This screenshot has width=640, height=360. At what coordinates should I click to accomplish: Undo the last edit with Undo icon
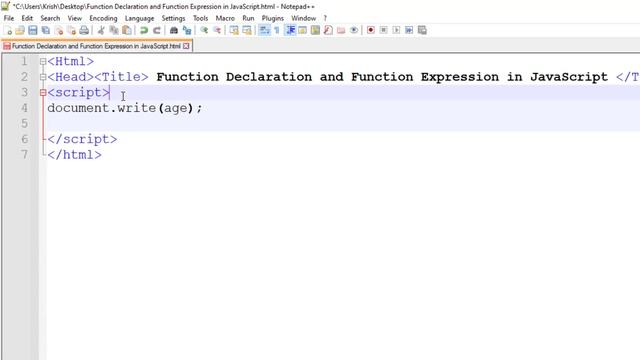tap(144, 30)
